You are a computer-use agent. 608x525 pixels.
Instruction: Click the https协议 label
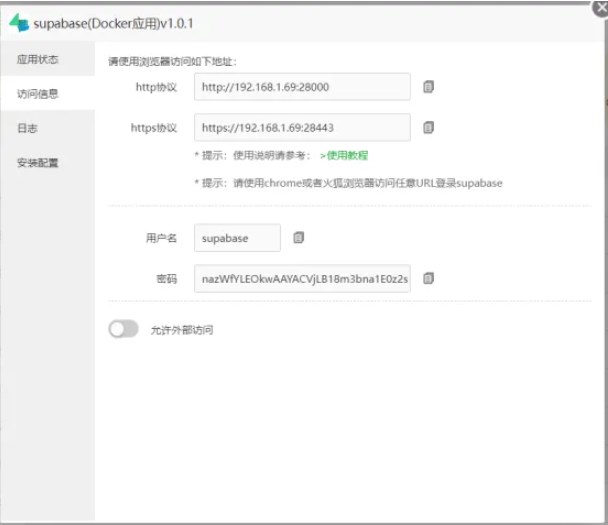[154, 128]
